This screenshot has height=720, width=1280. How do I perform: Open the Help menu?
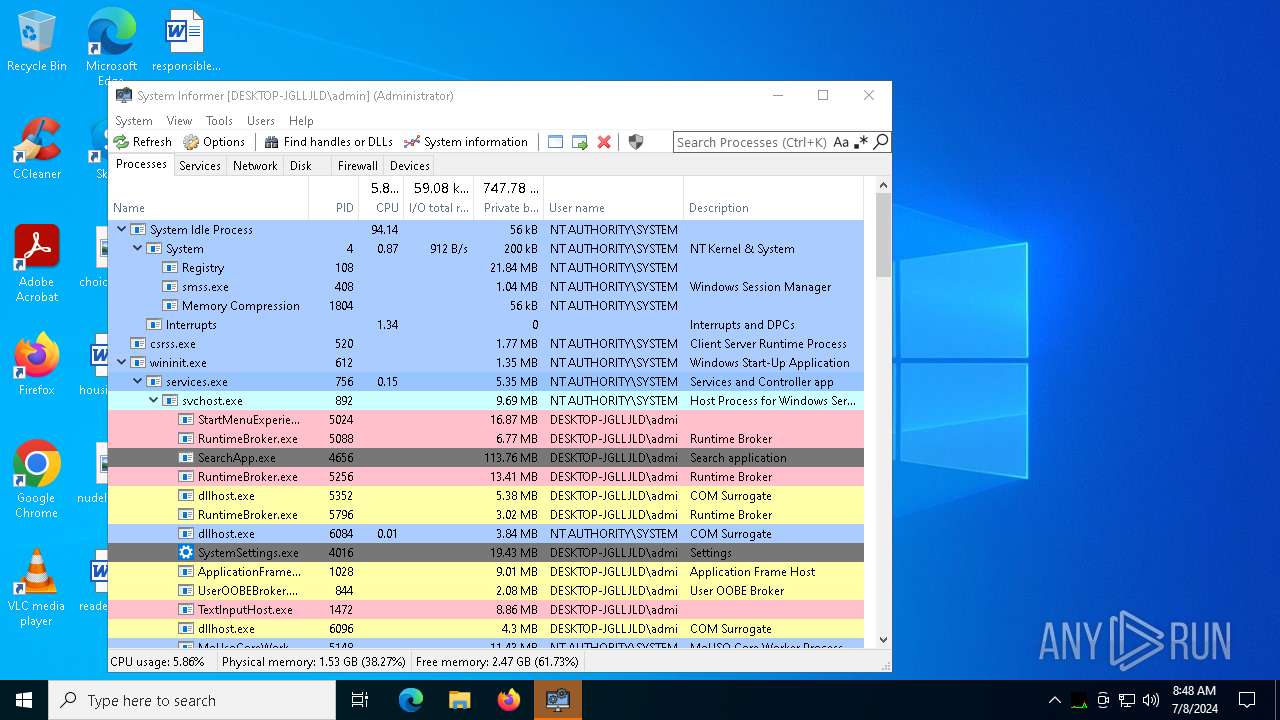301,121
